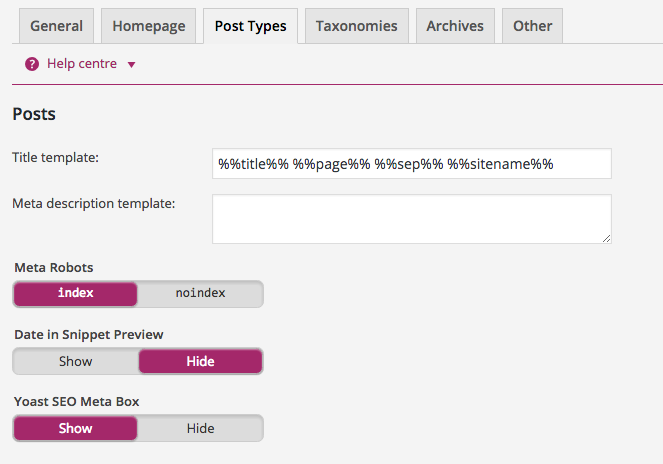Click the Help centre question mark icon
This screenshot has height=464, width=663.
32,64
